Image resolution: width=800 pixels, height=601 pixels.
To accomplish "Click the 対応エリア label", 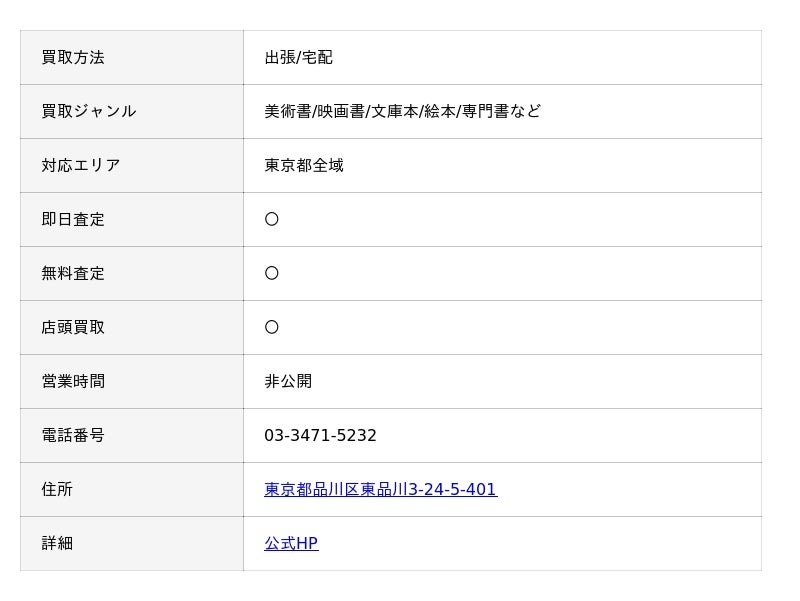I will tap(80, 165).
